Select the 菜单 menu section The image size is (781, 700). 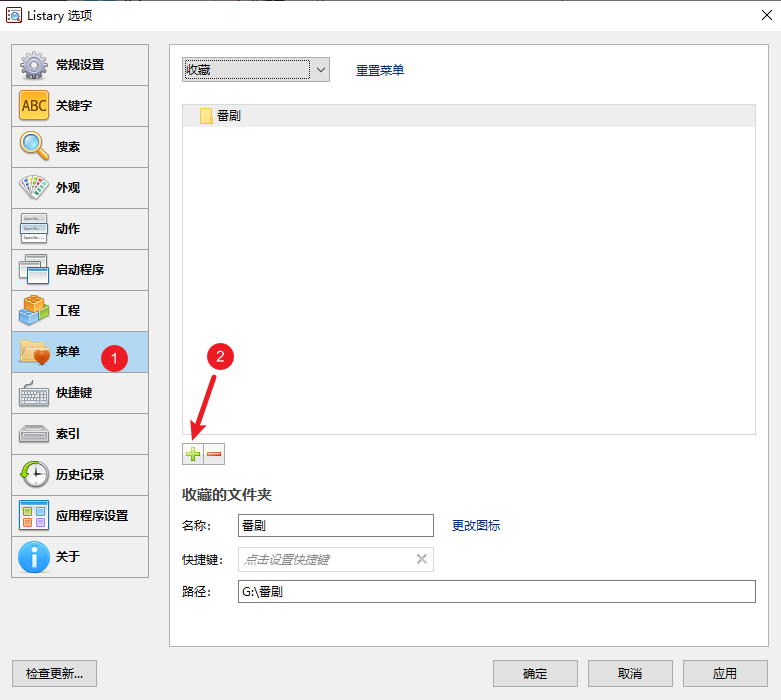[80, 352]
